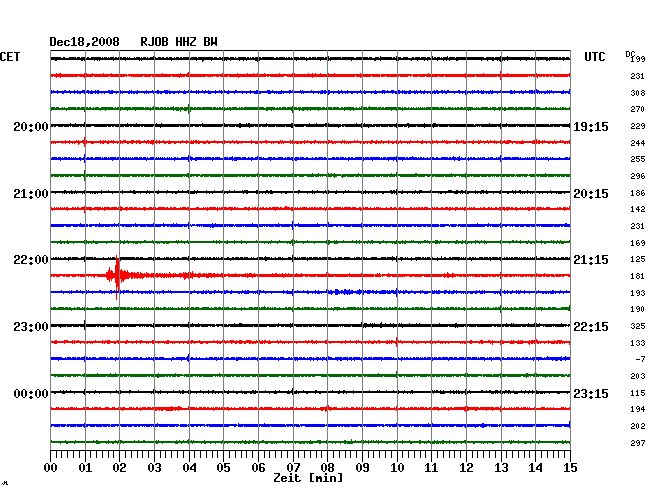Viewport: 650px width, 494px height.
Task: Select the DC value "270"
Action: 638,109
